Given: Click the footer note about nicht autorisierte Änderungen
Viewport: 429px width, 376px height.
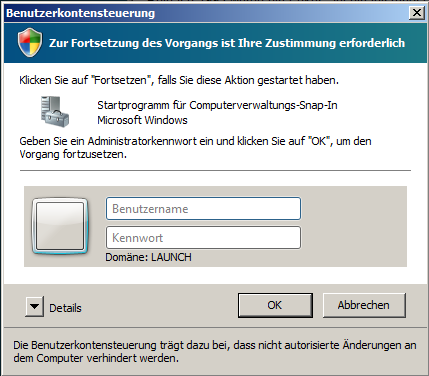Looking at the screenshot, I should click(x=215, y=352).
